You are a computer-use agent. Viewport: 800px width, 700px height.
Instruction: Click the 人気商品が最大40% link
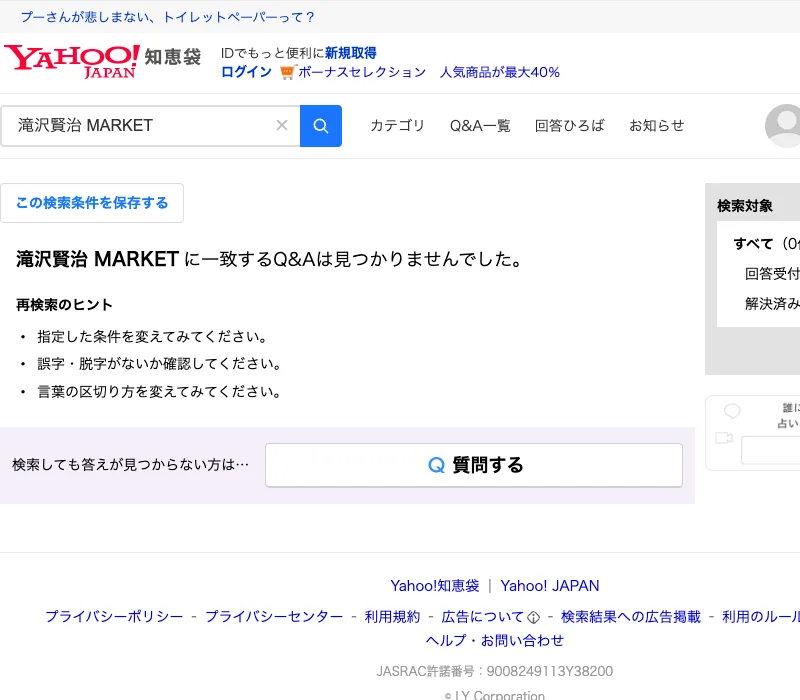click(x=499, y=72)
